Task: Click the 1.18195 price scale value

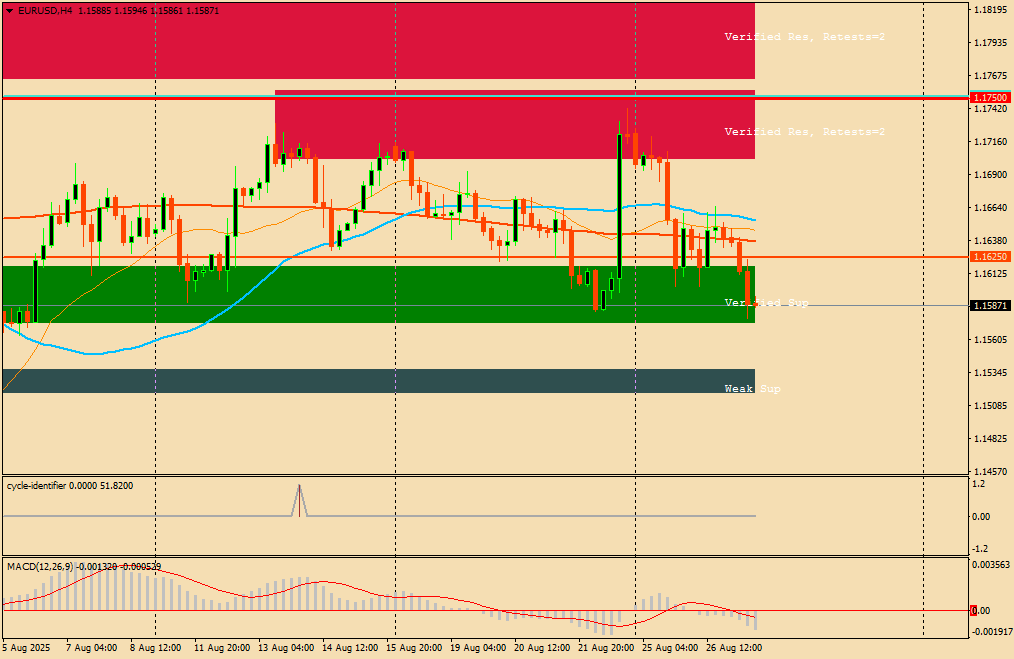Action: click(990, 10)
